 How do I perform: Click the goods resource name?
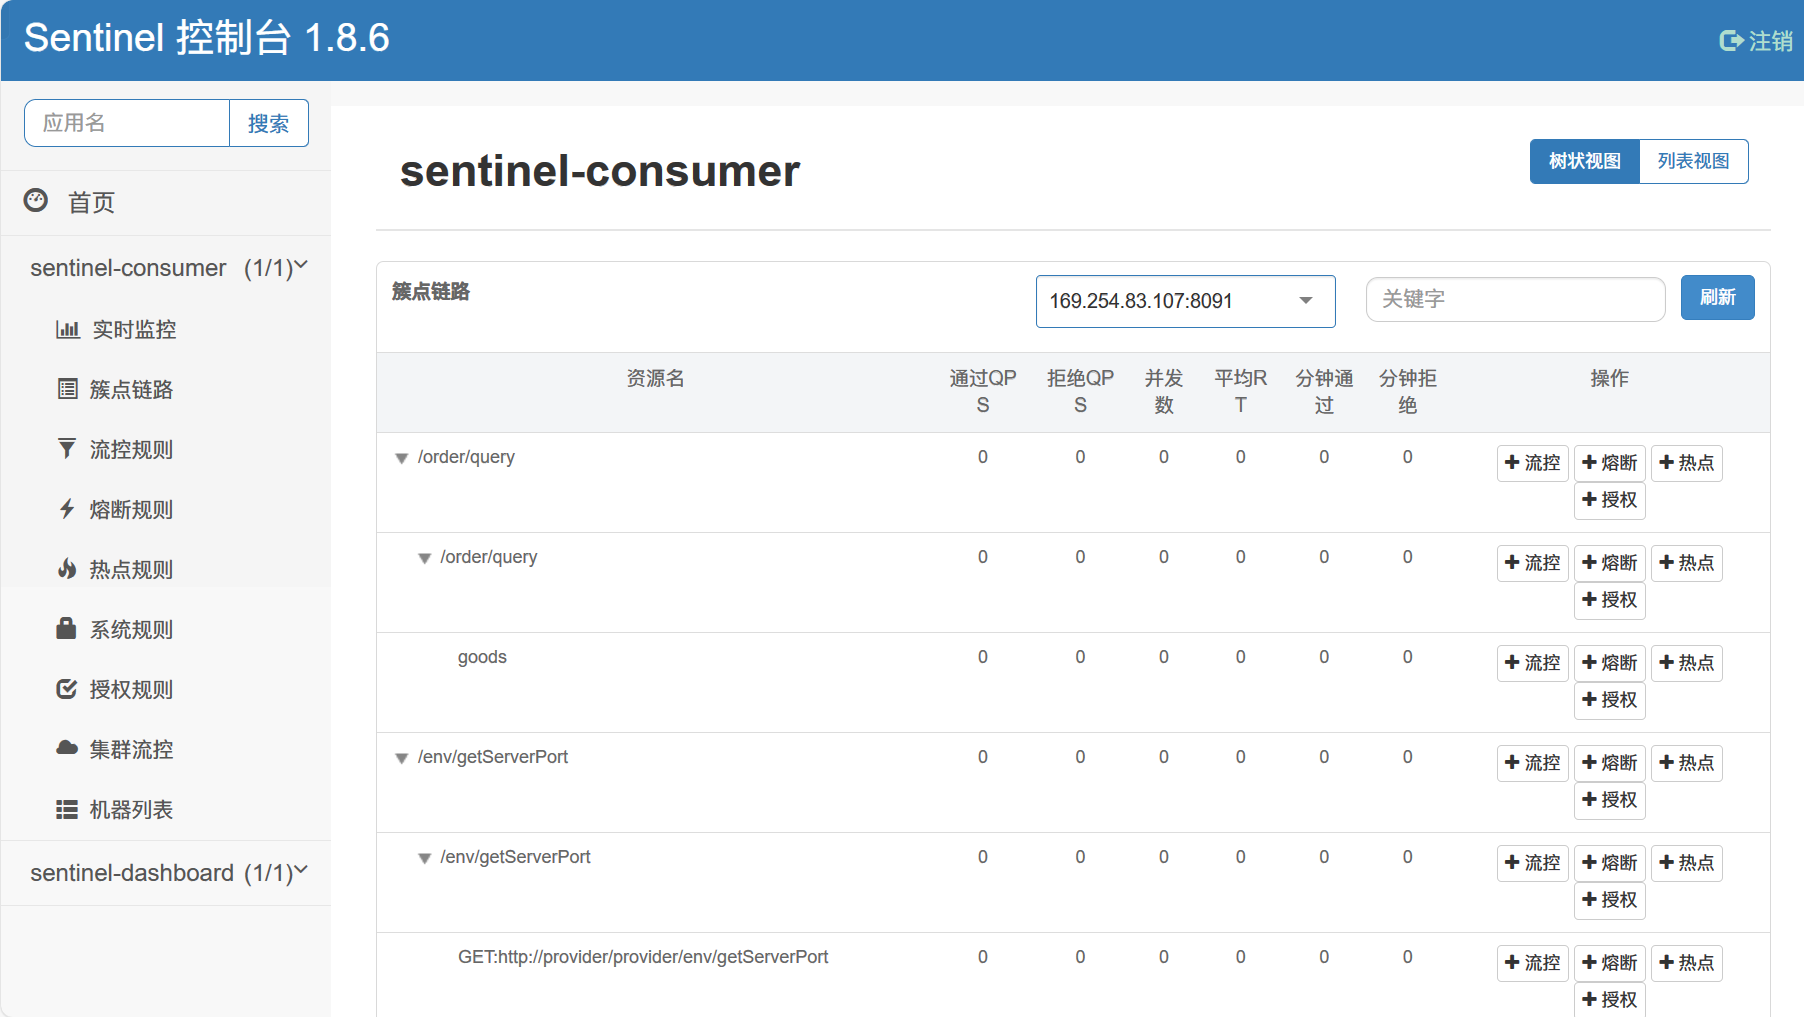482,657
